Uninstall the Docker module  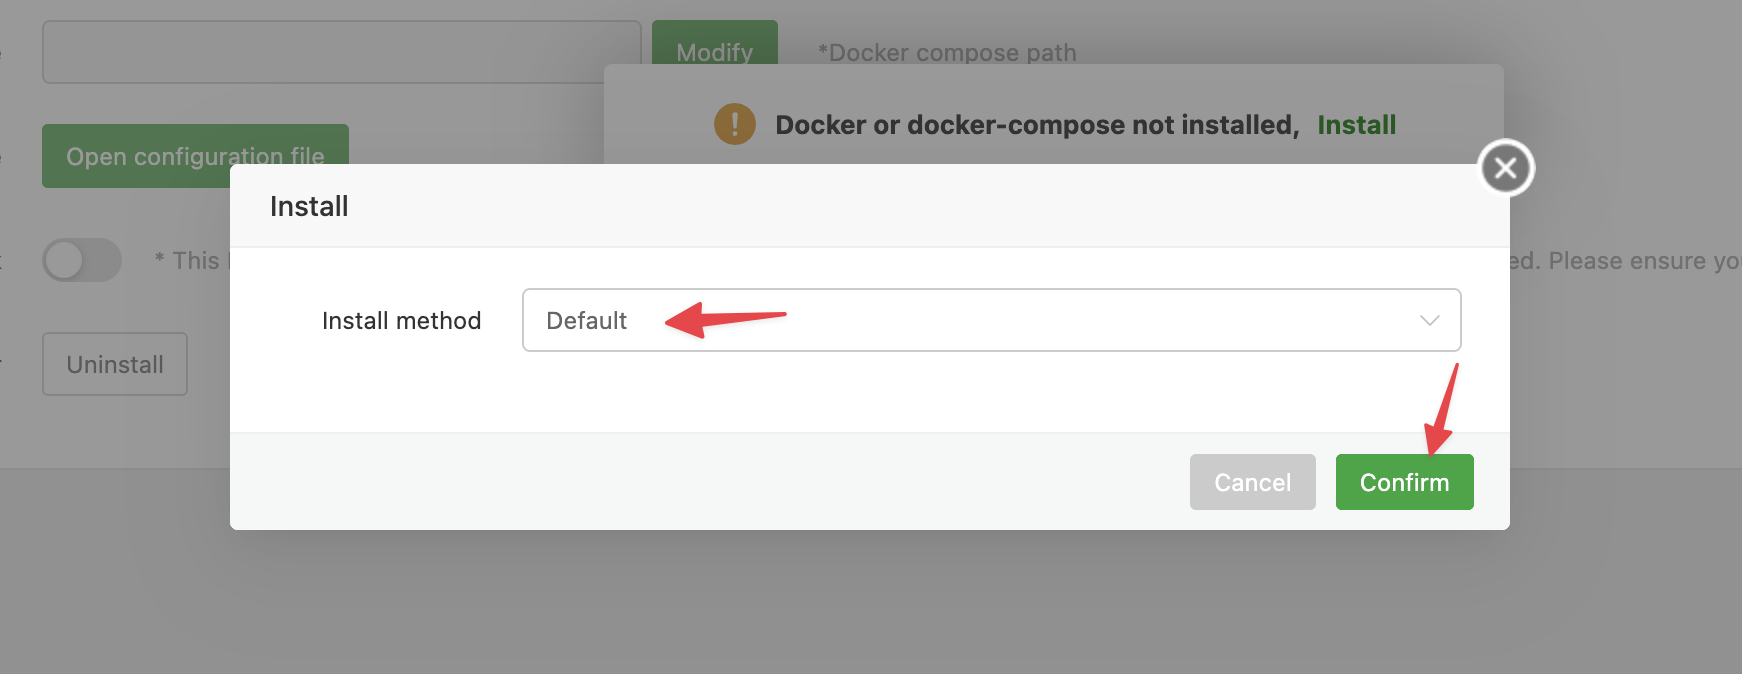(x=115, y=364)
